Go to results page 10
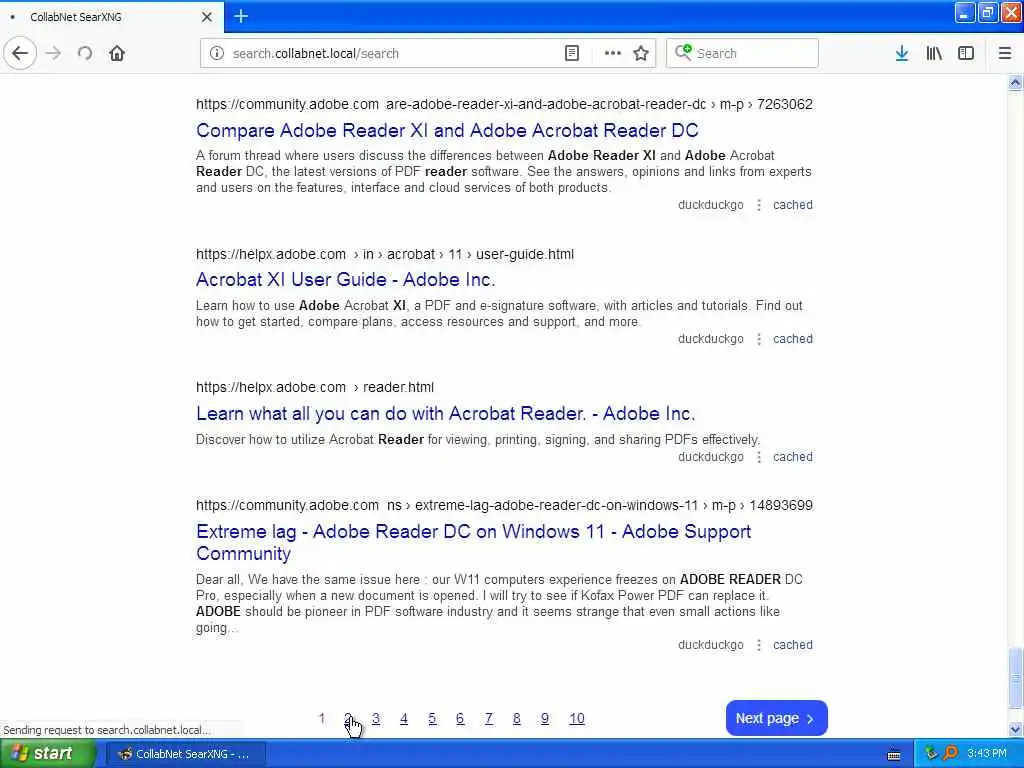Image resolution: width=1024 pixels, height=768 pixels. click(x=577, y=718)
